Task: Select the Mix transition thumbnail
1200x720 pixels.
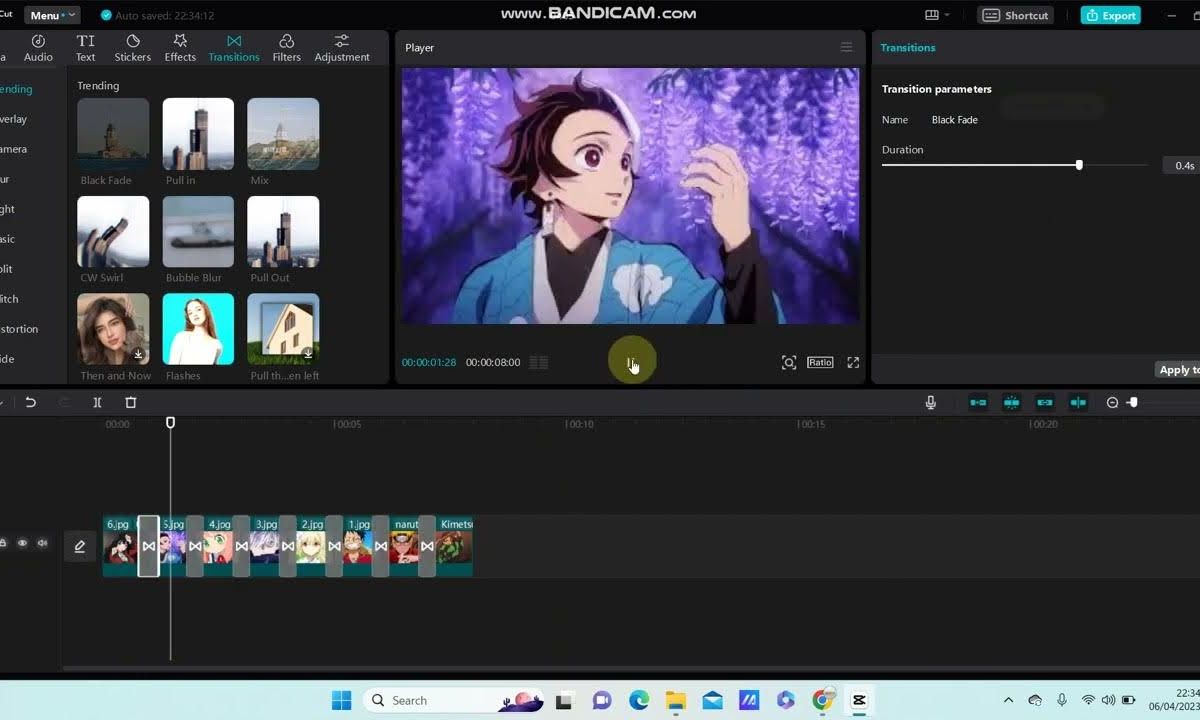Action: click(283, 134)
